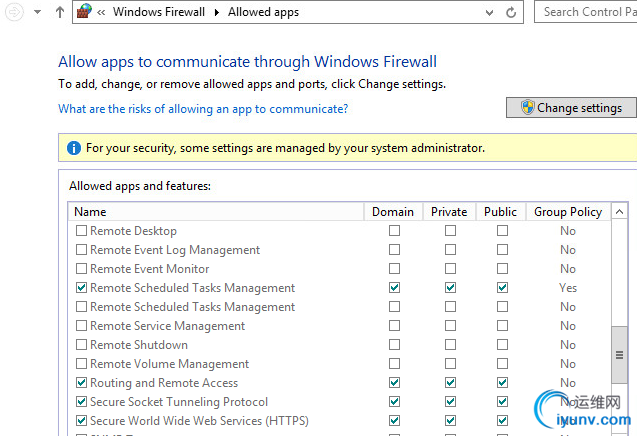Select Remote Event Log Management row text
The width and height of the screenshot is (637, 436).
(x=175, y=250)
